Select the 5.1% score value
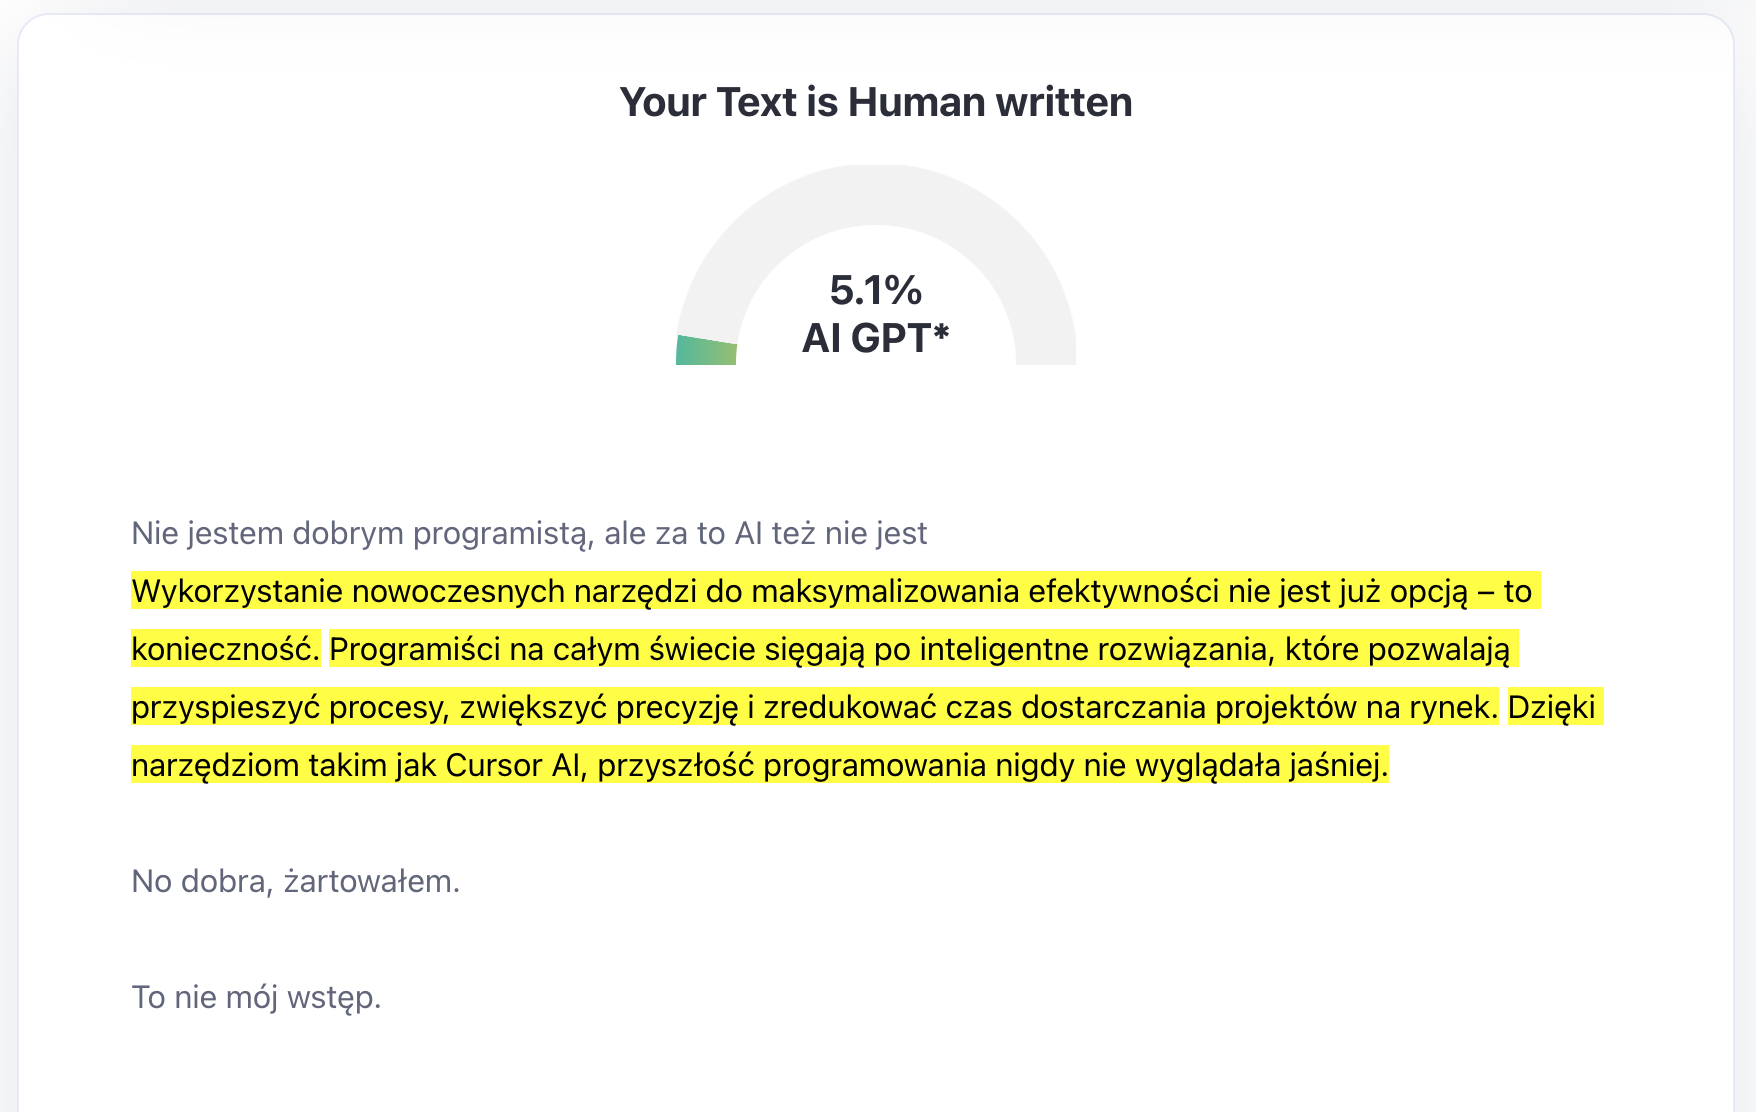 (x=876, y=290)
